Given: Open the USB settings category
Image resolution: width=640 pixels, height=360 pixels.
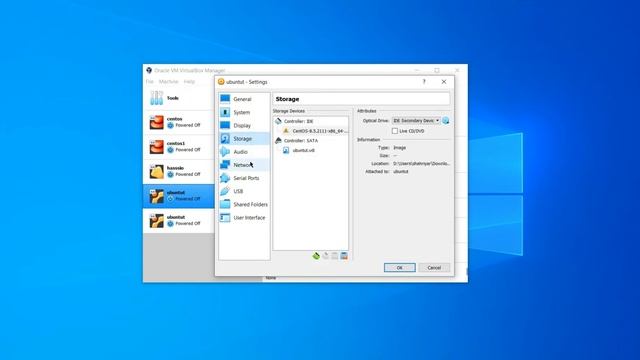Looking at the screenshot, I should [x=244, y=191].
